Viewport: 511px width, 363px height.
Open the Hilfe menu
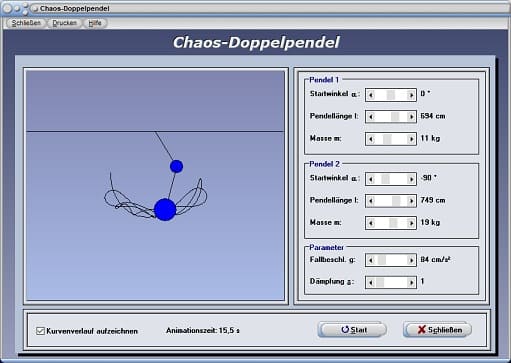point(95,23)
